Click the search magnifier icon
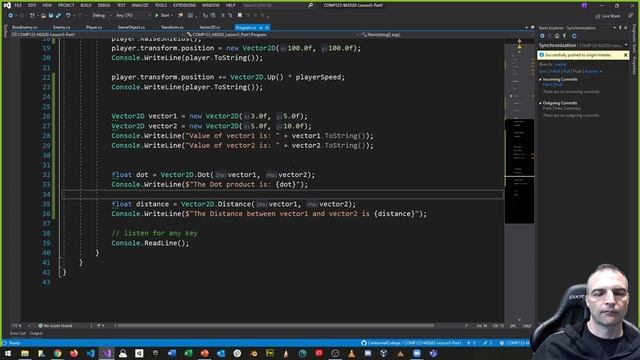The height and width of the screenshot is (360, 640). [x=311, y=5]
